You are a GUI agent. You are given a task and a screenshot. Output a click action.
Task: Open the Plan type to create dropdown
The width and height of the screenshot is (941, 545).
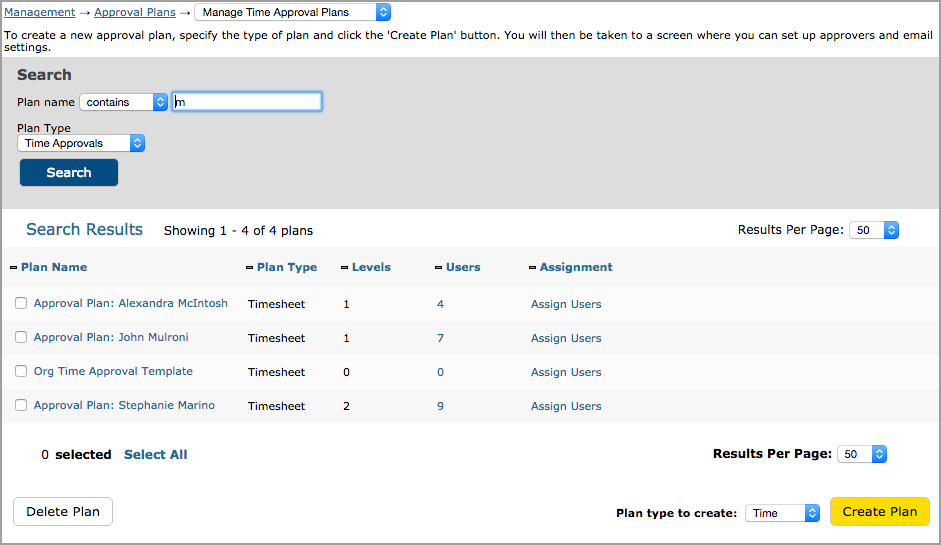782,513
